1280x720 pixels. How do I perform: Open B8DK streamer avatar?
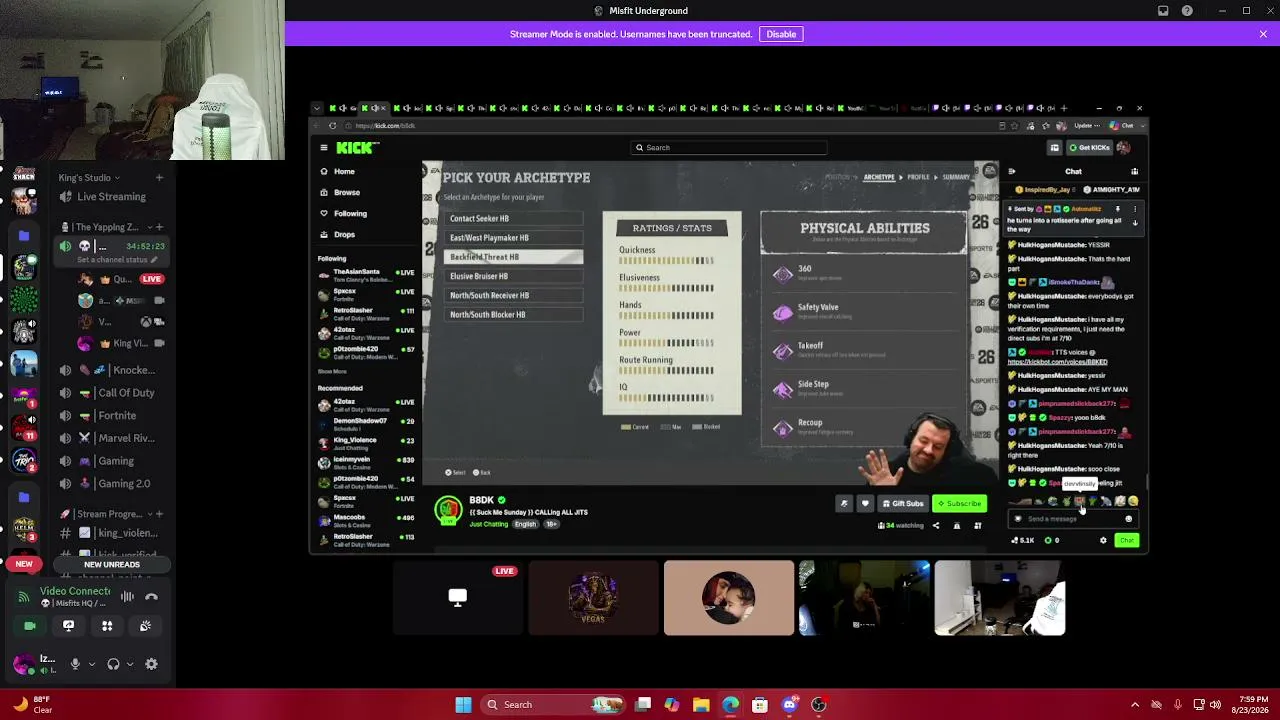click(x=448, y=510)
